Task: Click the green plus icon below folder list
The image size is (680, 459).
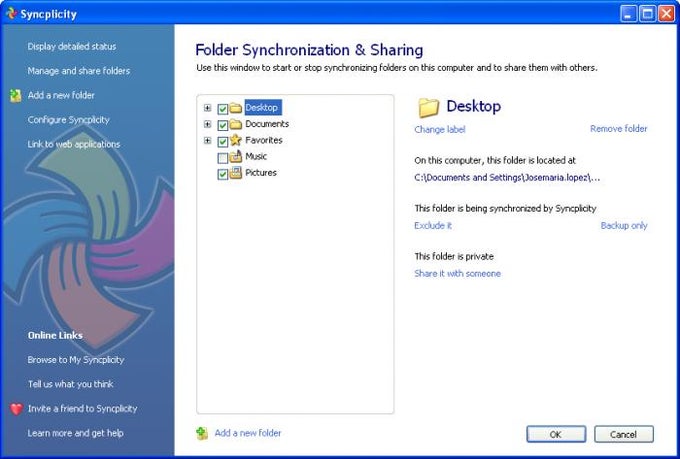Action: 202,433
